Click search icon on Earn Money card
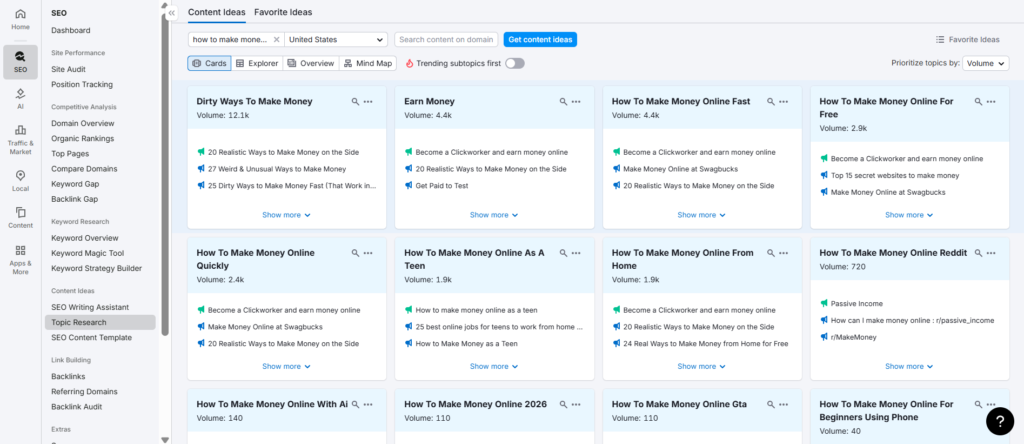Image resolution: width=1024 pixels, height=444 pixels. point(563,102)
